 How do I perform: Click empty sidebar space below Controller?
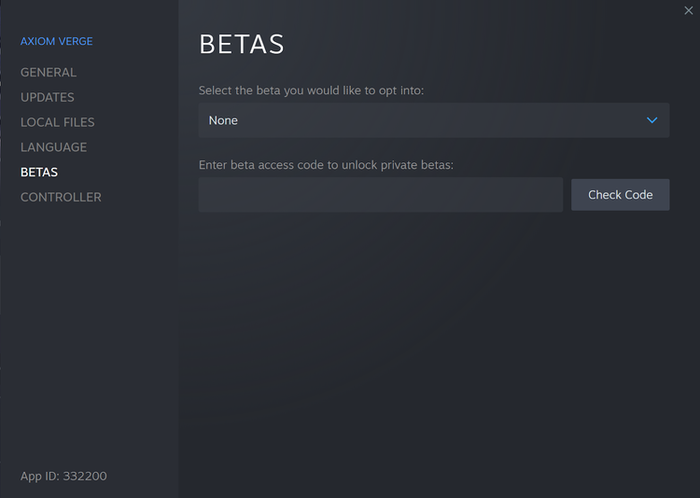click(x=88, y=330)
